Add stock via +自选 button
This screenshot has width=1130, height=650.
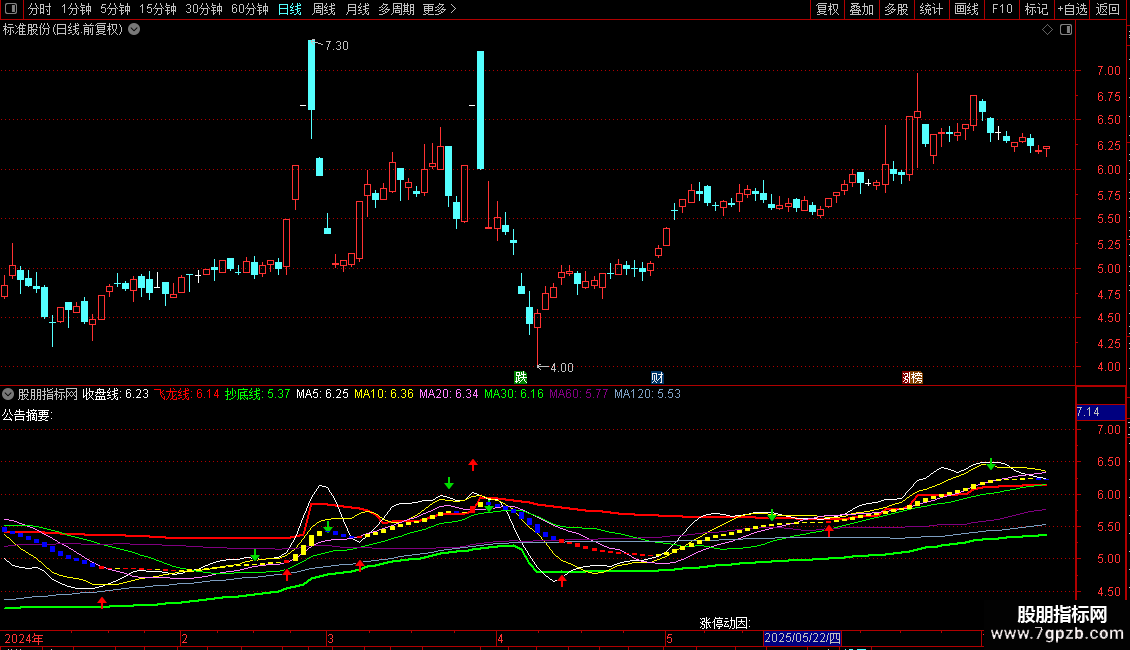click(x=1072, y=9)
